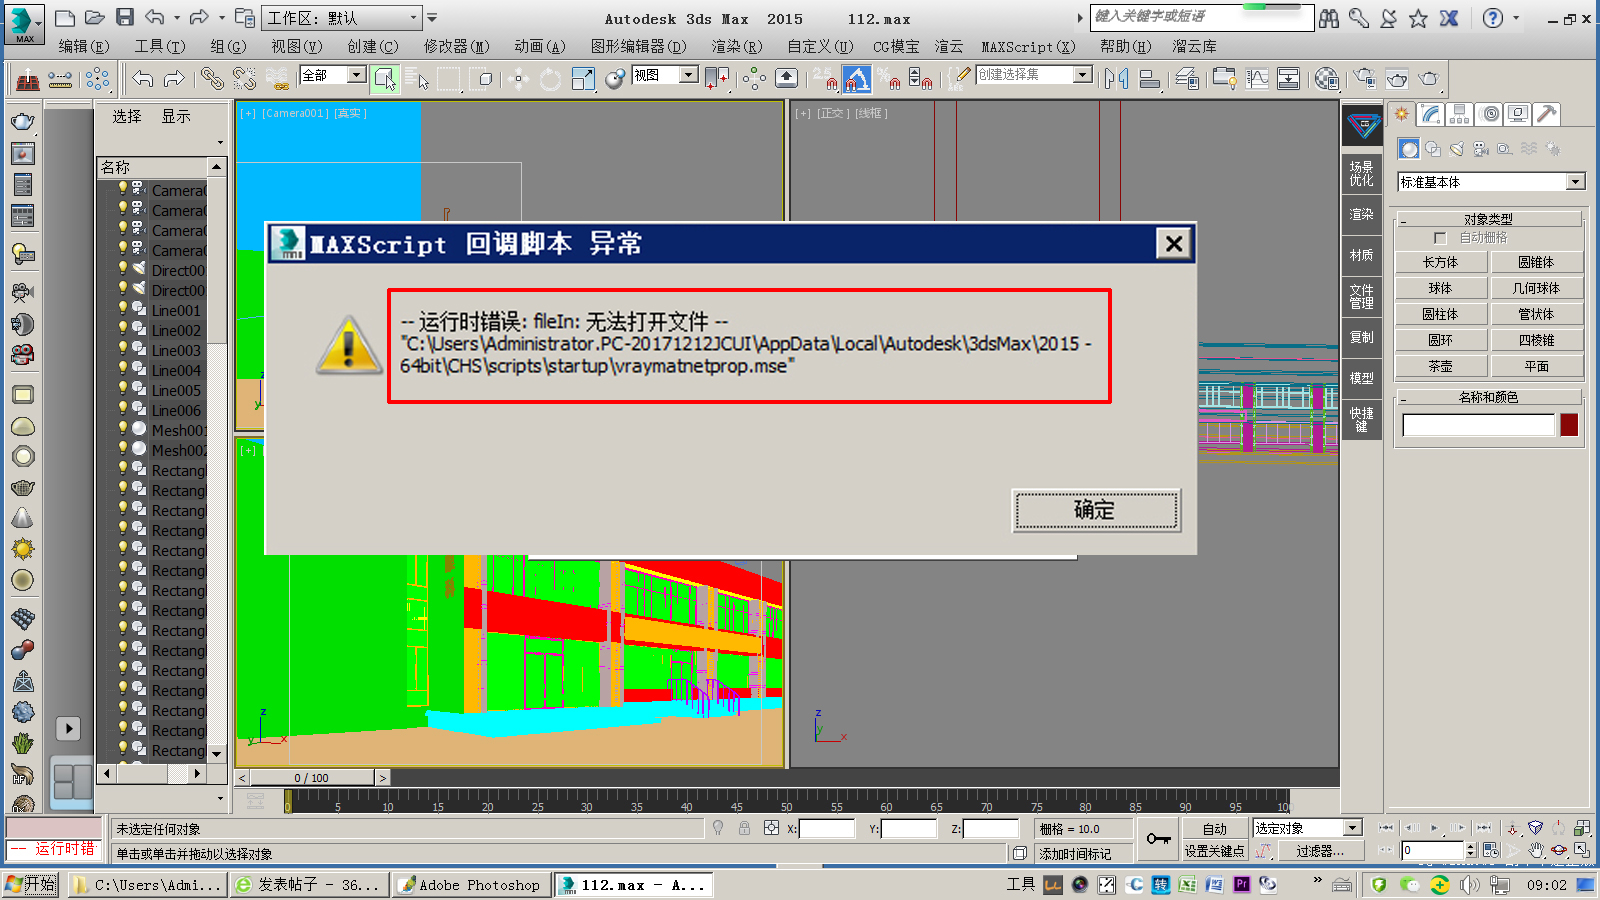Click the Align tool icon
Screen dimensions: 1600x900
point(1150,78)
